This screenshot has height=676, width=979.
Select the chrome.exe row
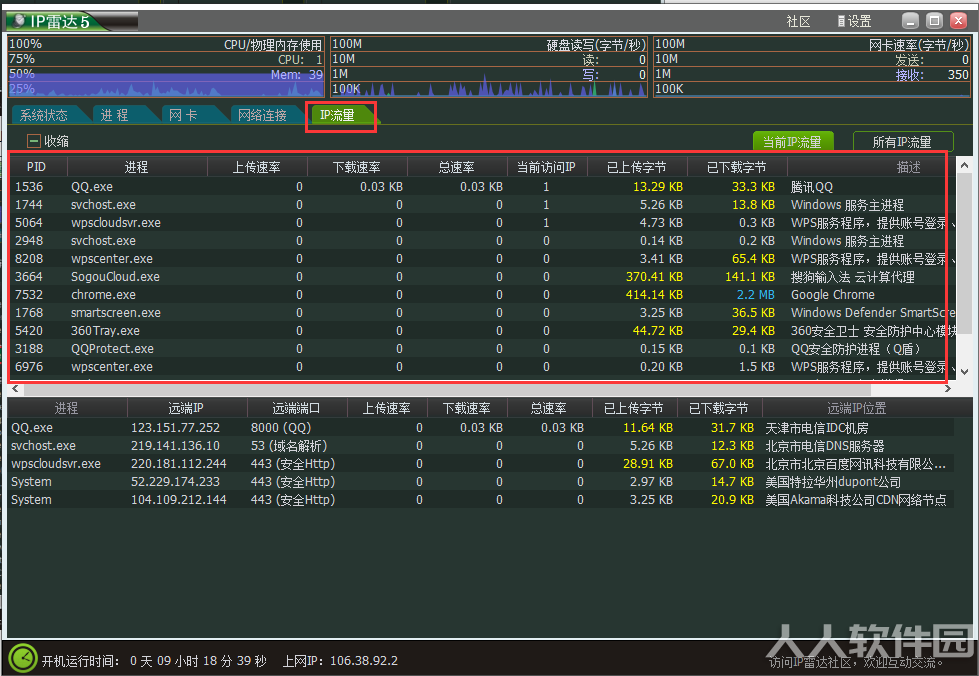pos(480,295)
